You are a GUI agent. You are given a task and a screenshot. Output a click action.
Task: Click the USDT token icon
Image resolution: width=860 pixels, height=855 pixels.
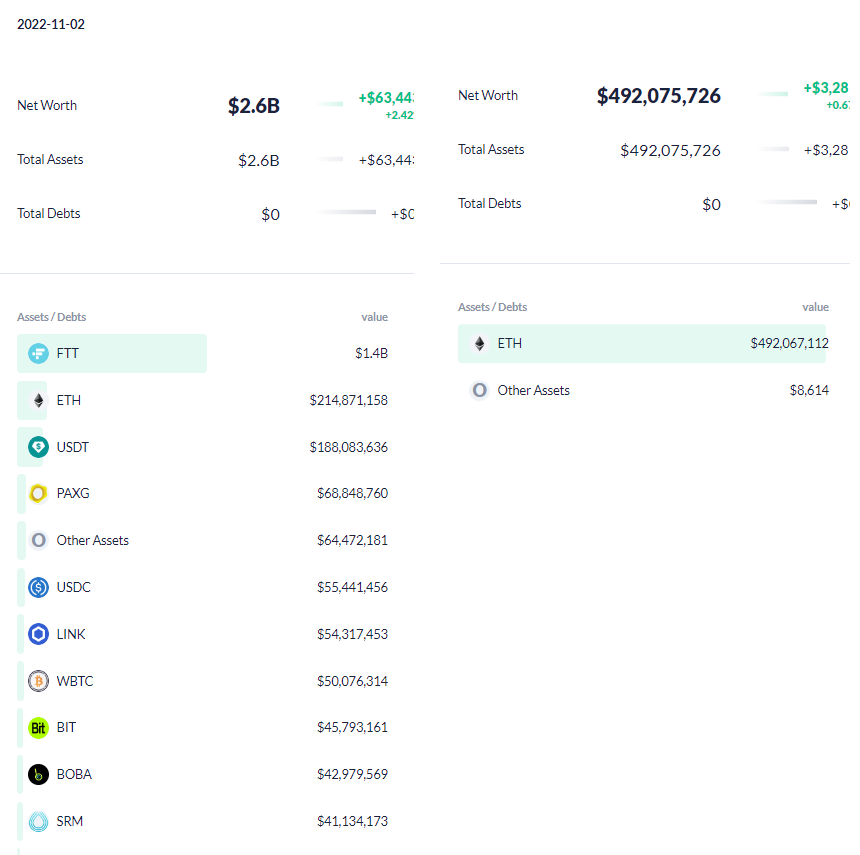(x=36, y=447)
